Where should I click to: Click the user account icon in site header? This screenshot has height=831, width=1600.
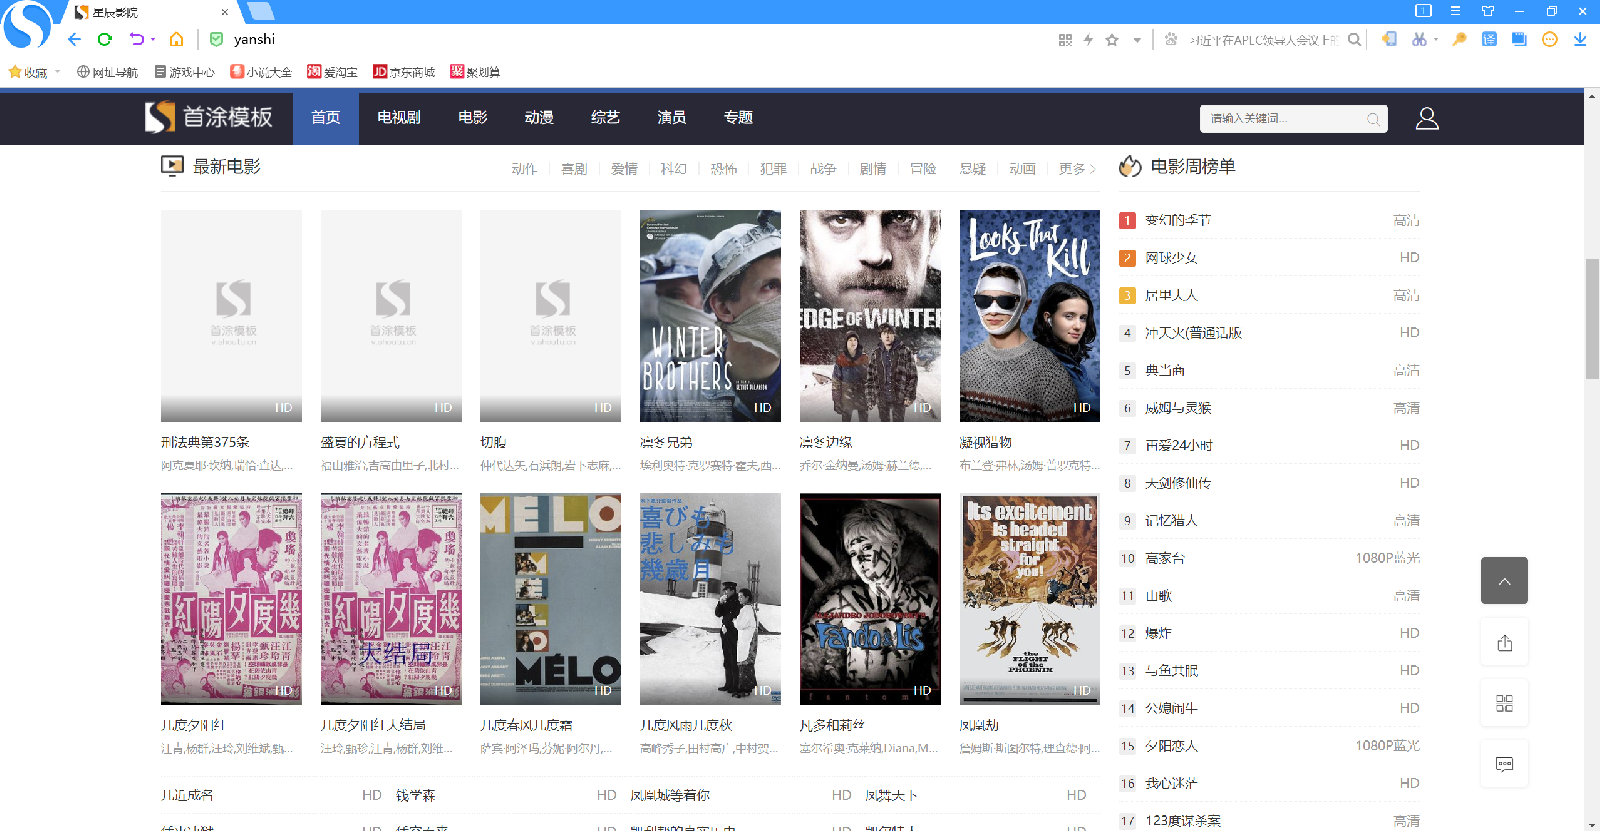click(1427, 119)
